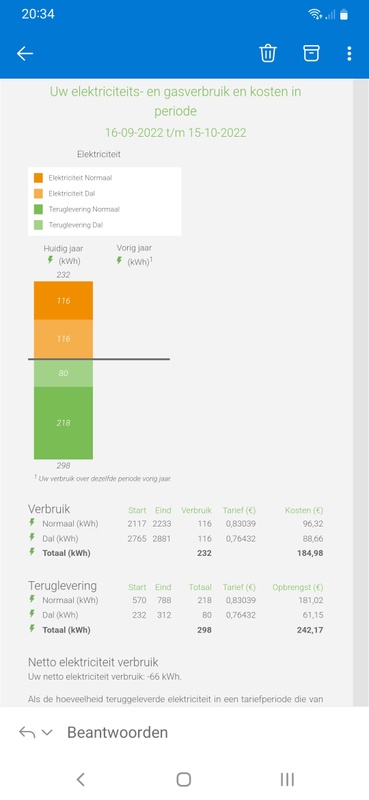Archive the email using the box icon

[x=311, y=53]
